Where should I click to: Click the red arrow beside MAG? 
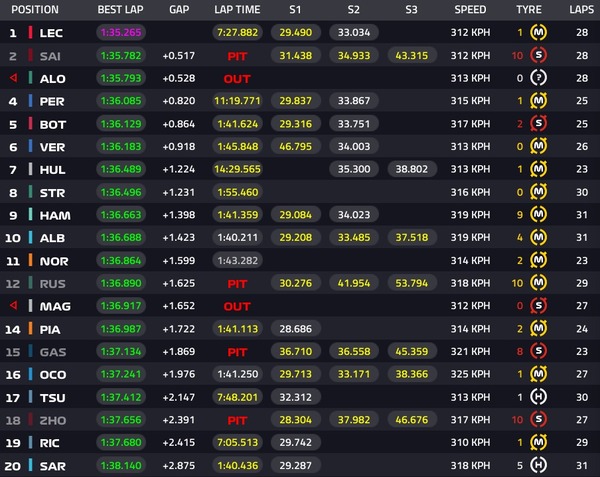click(13, 306)
